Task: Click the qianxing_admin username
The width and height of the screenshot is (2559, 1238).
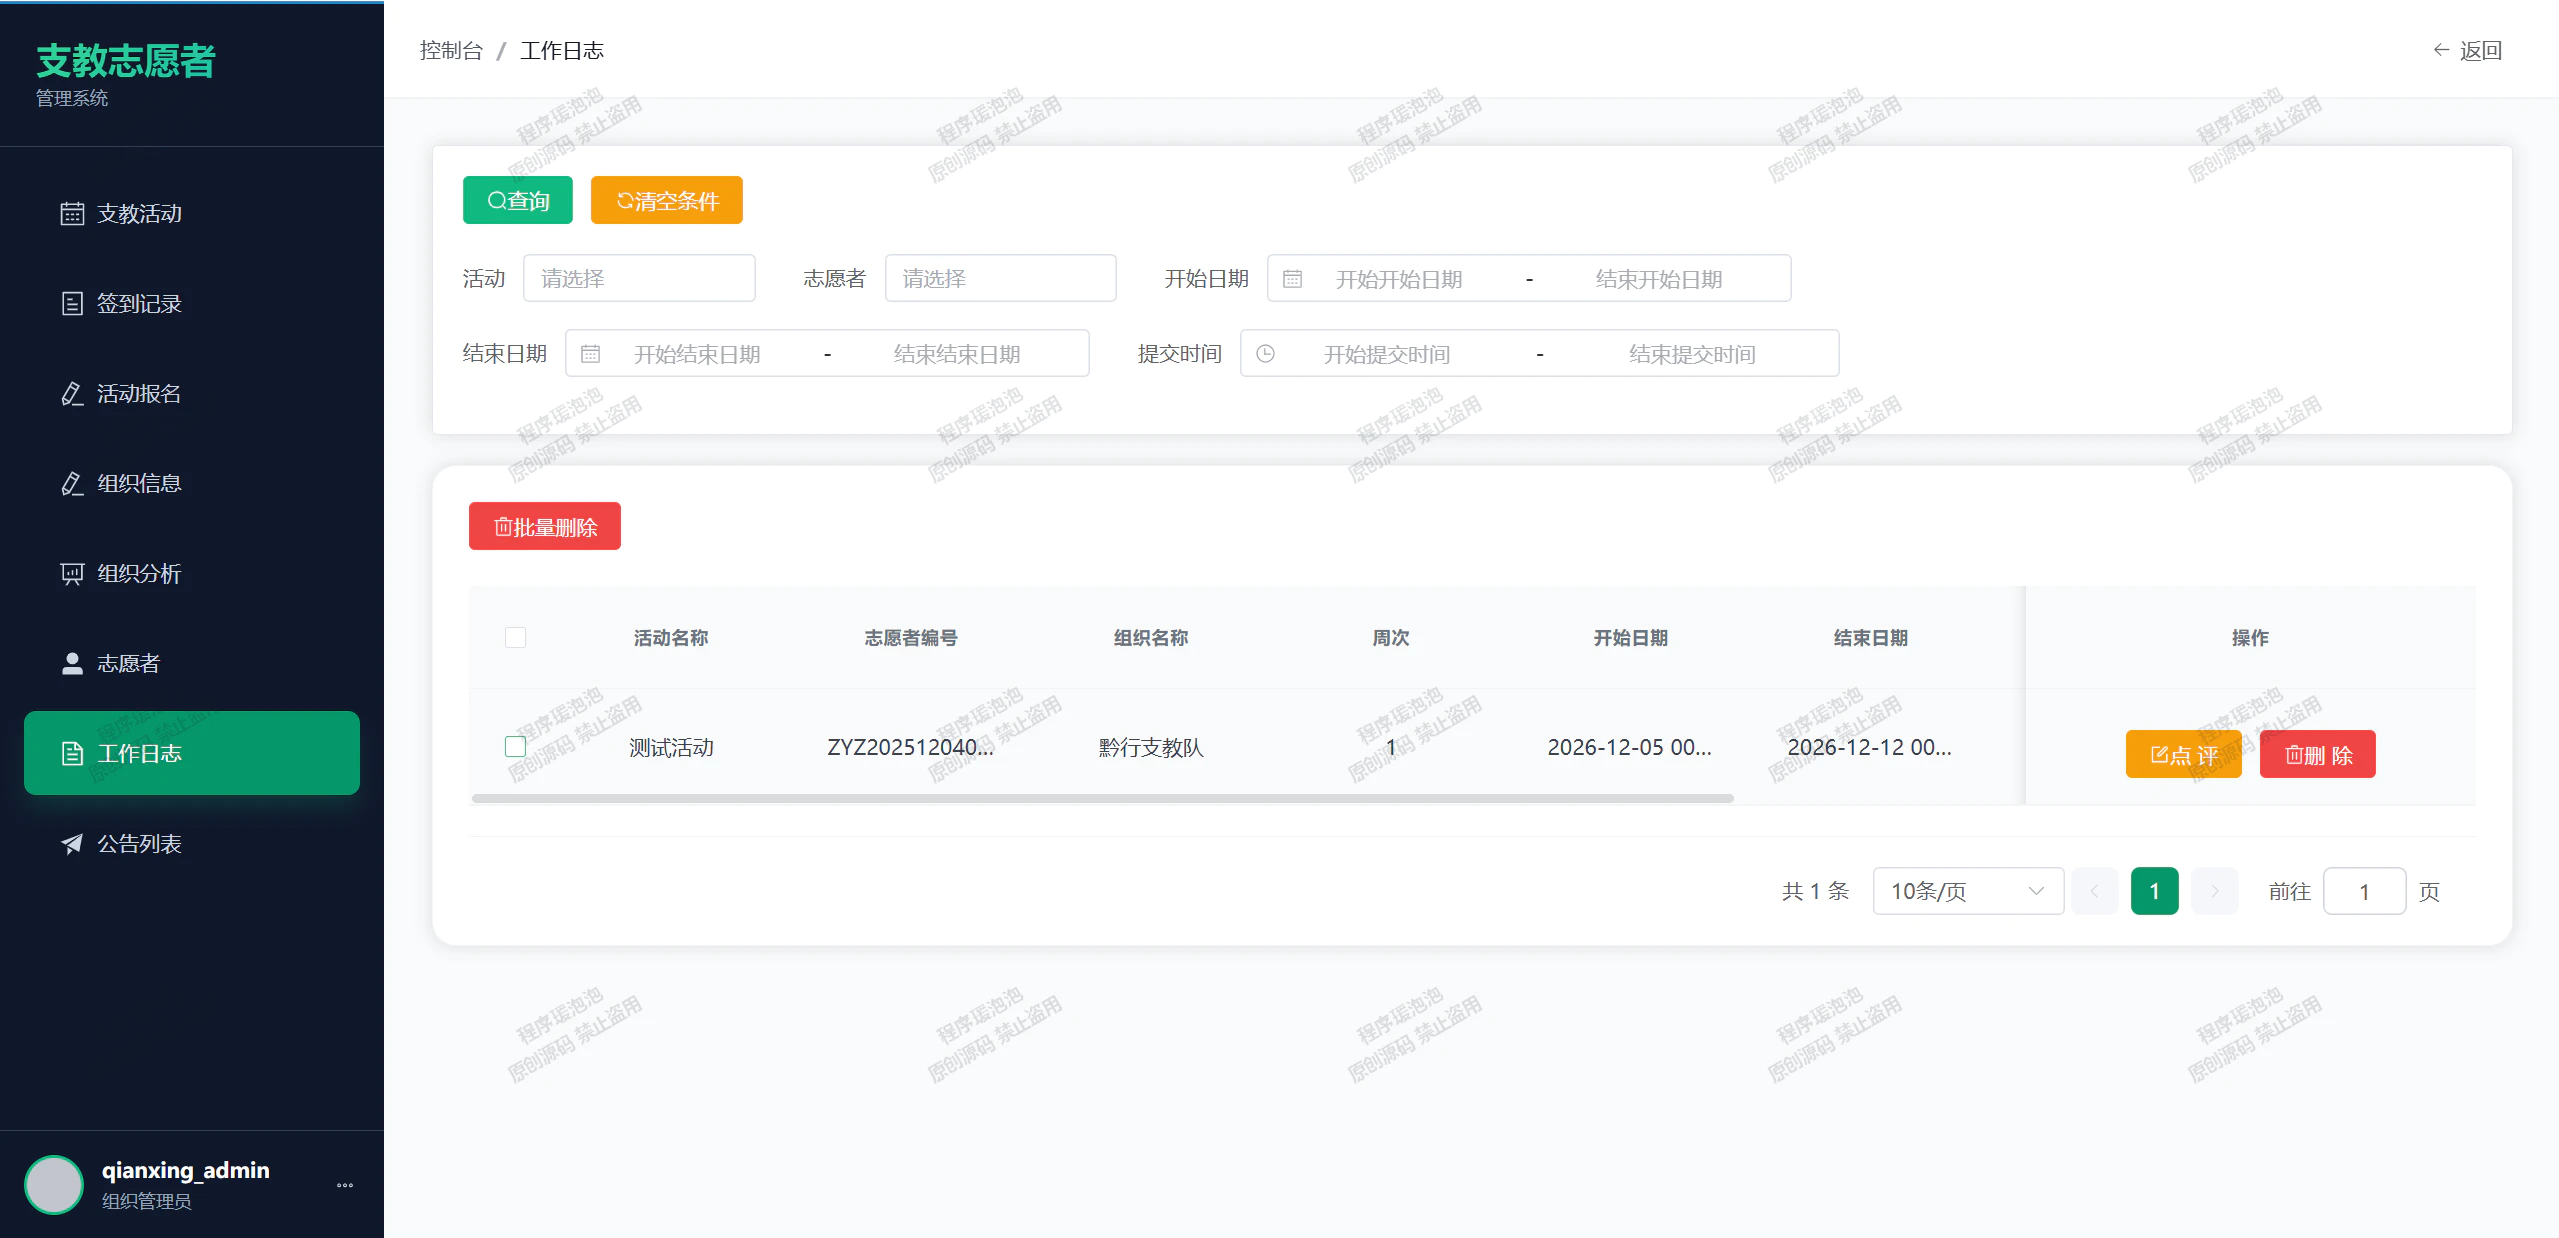Action: 186,1170
